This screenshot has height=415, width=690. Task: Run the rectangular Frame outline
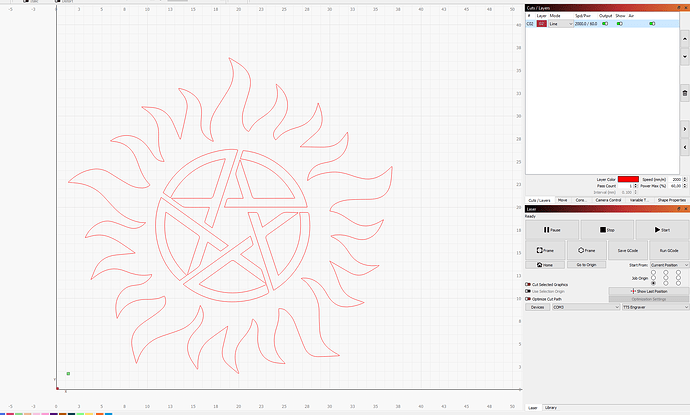[x=545, y=250]
